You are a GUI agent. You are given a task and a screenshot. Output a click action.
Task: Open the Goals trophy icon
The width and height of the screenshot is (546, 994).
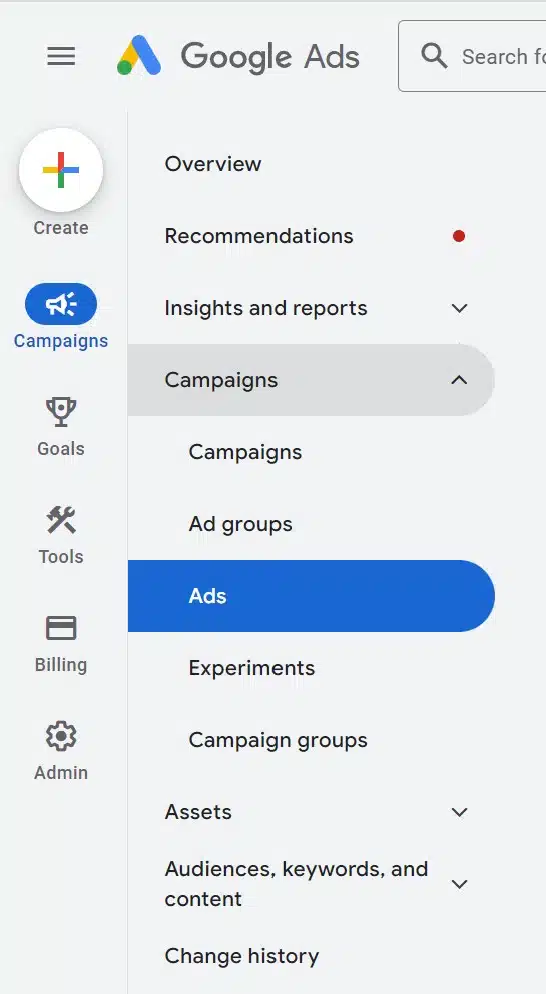[61, 412]
